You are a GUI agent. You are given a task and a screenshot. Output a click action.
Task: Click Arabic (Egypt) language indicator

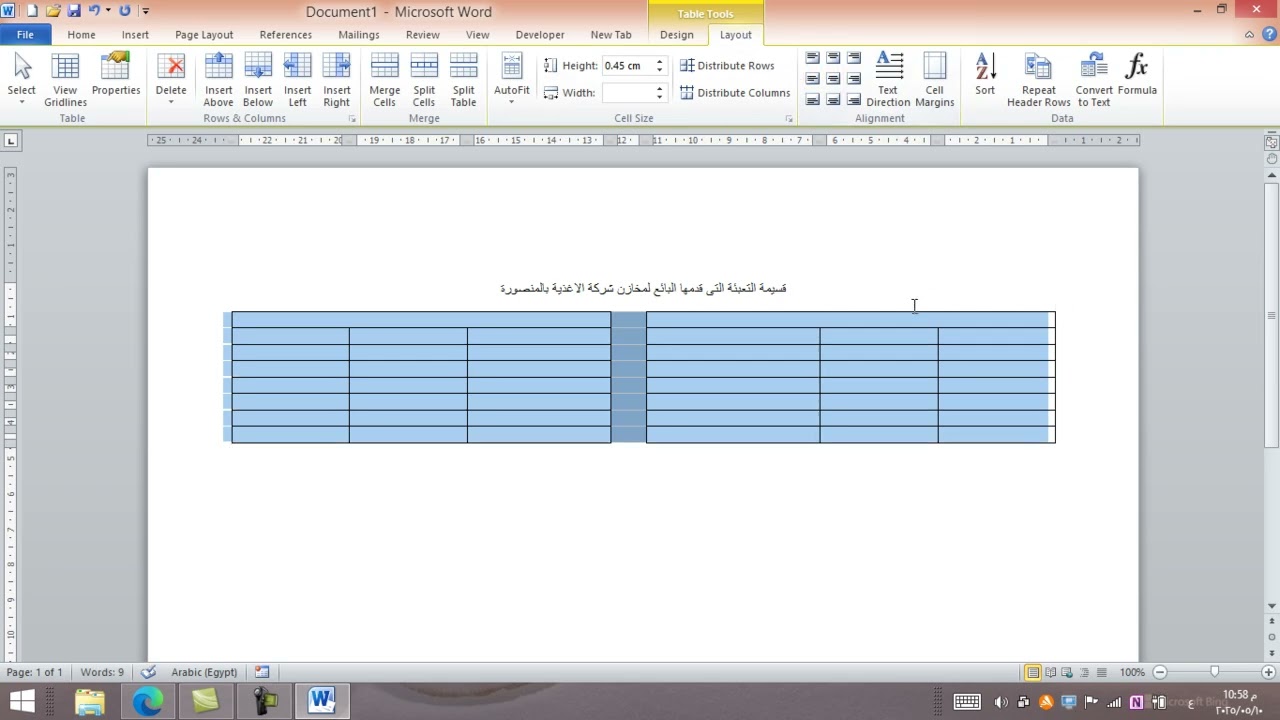[204, 672]
